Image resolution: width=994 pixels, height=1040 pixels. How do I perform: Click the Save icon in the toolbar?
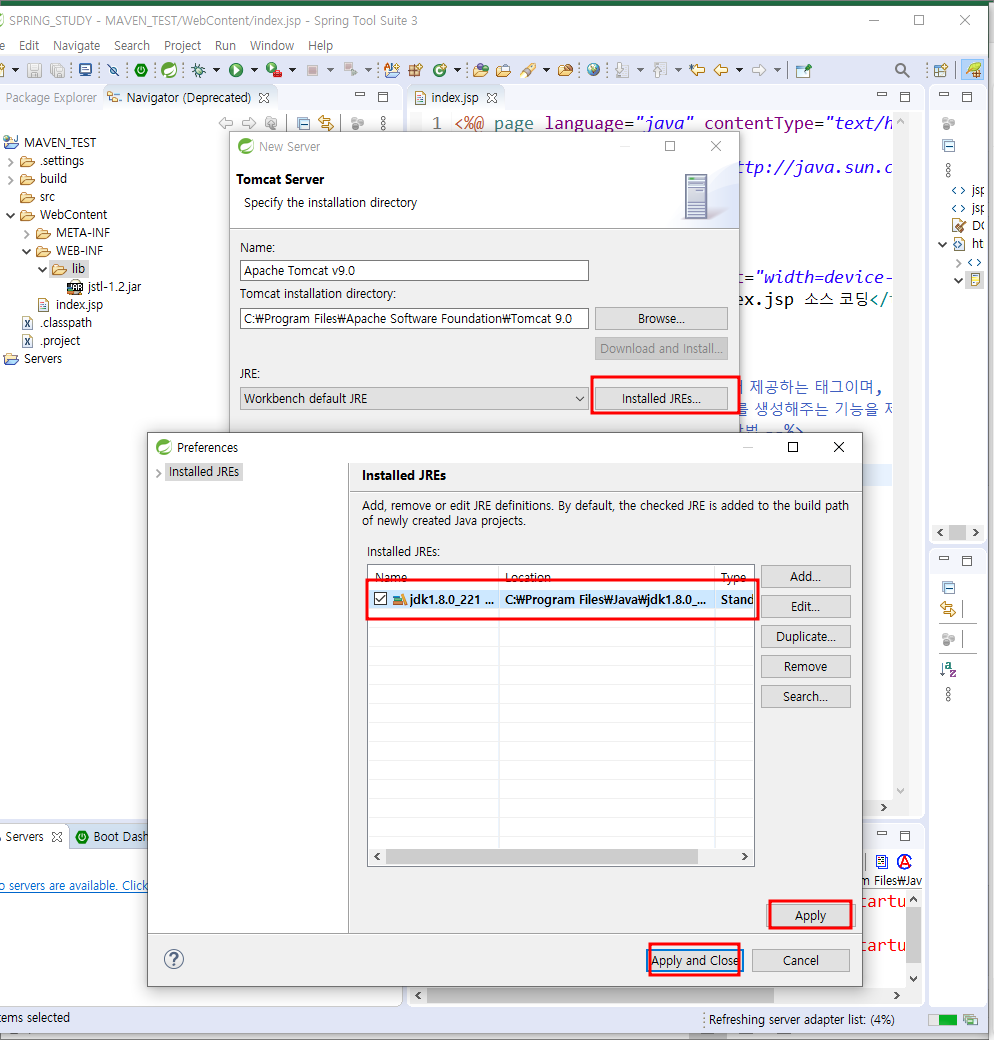[x=35, y=70]
